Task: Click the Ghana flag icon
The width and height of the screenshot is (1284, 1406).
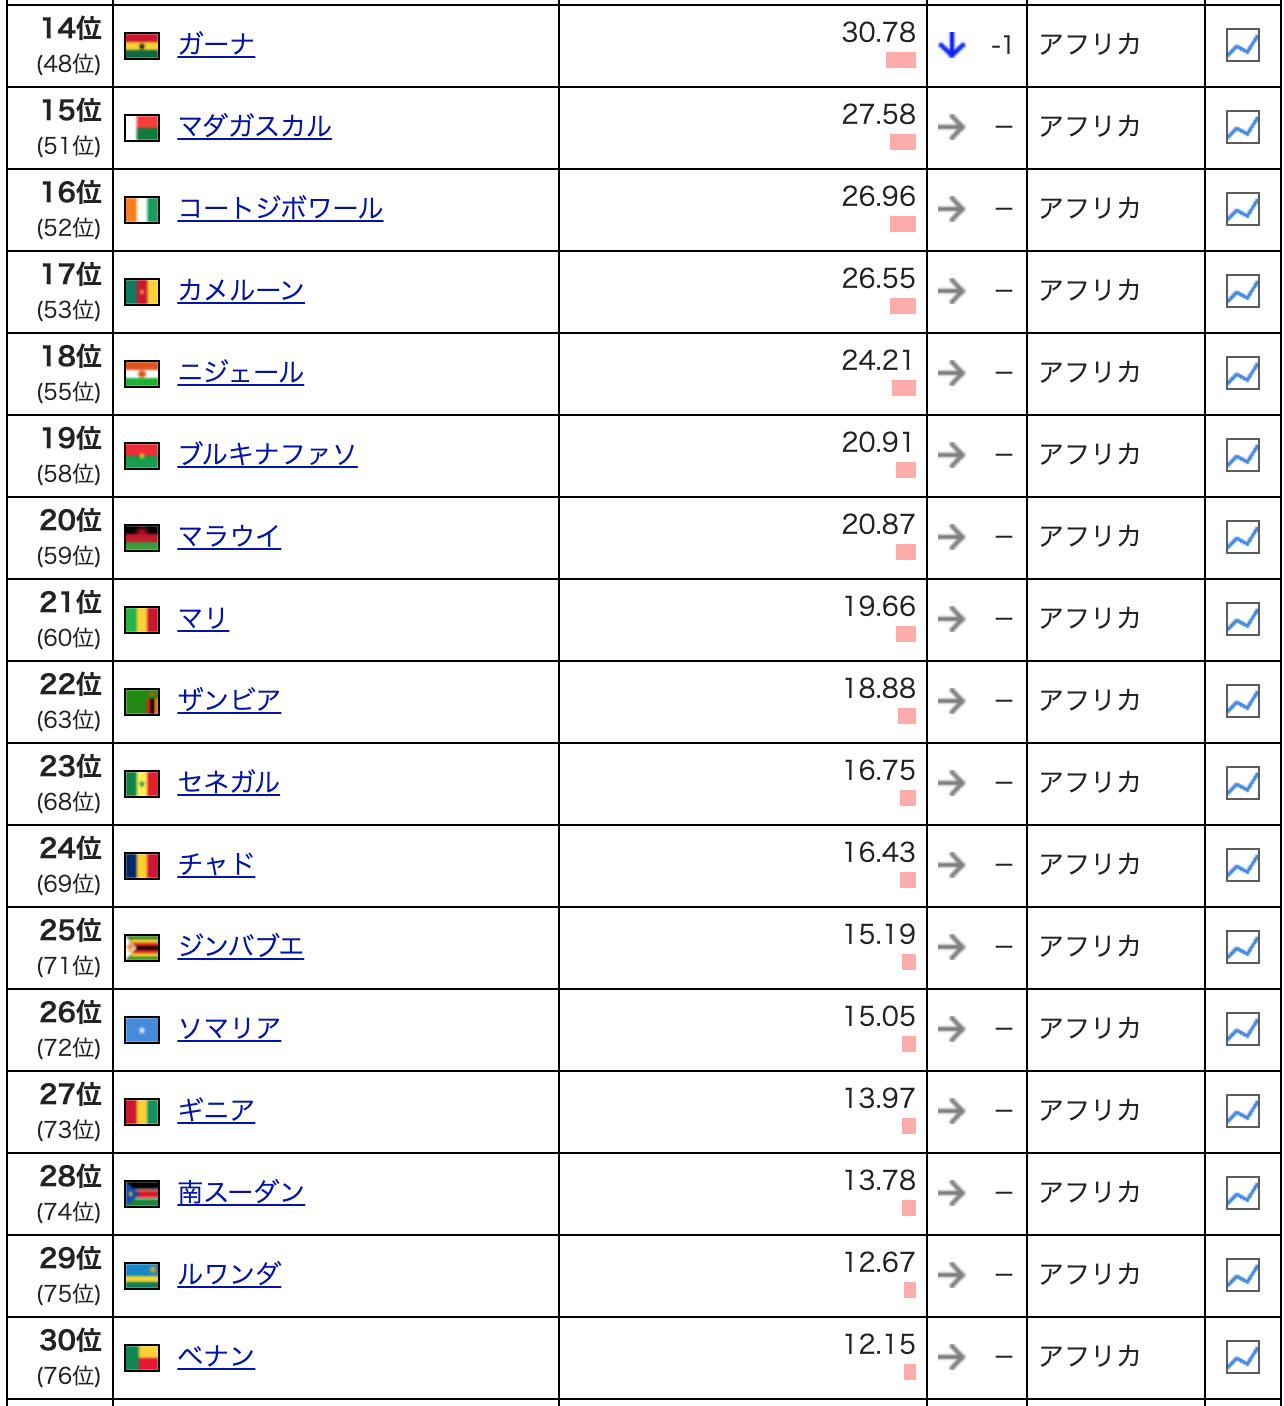Action: [x=142, y=46]
